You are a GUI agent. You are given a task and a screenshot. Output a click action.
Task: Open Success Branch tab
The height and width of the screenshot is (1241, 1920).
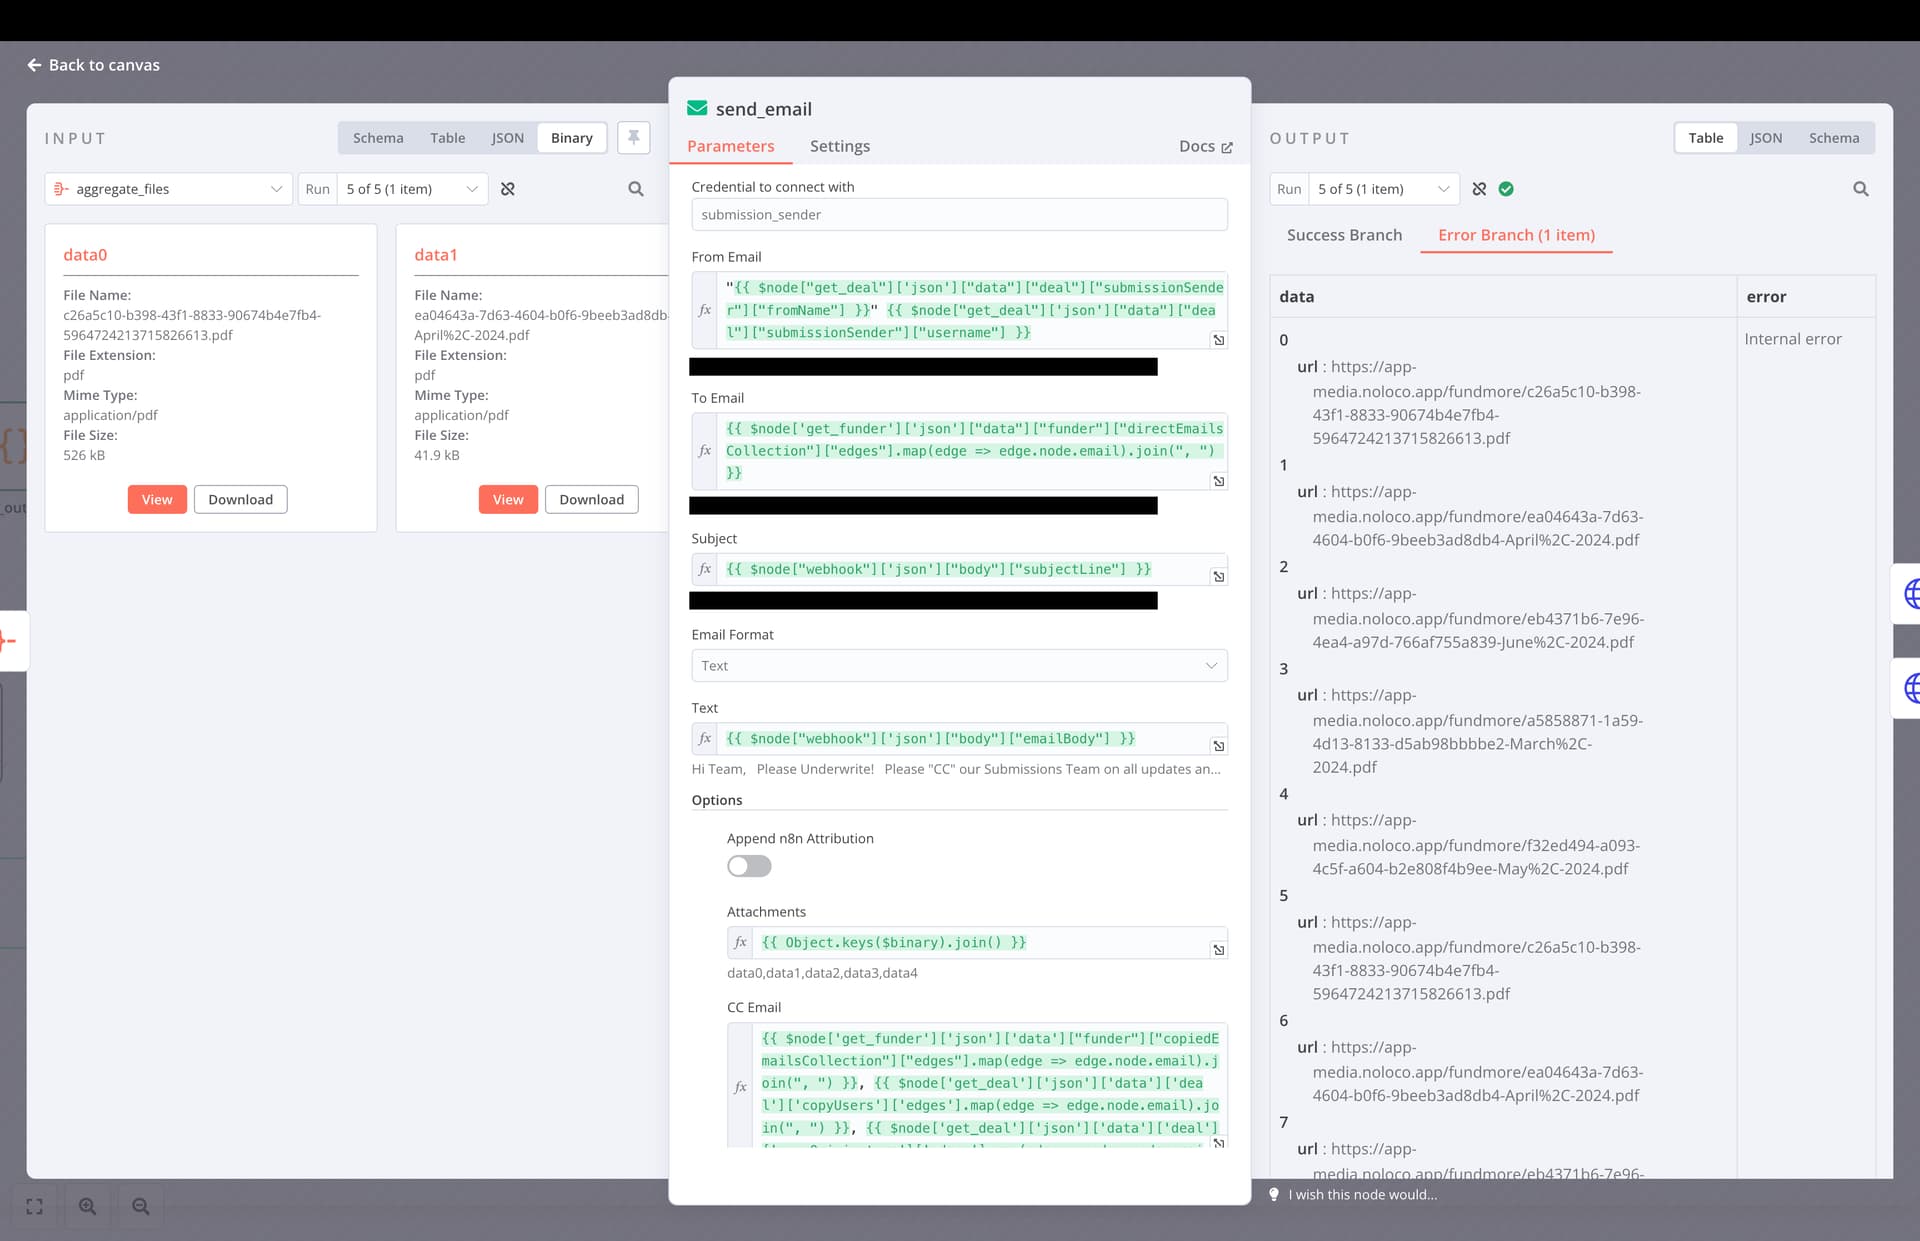coord(1344,235)
